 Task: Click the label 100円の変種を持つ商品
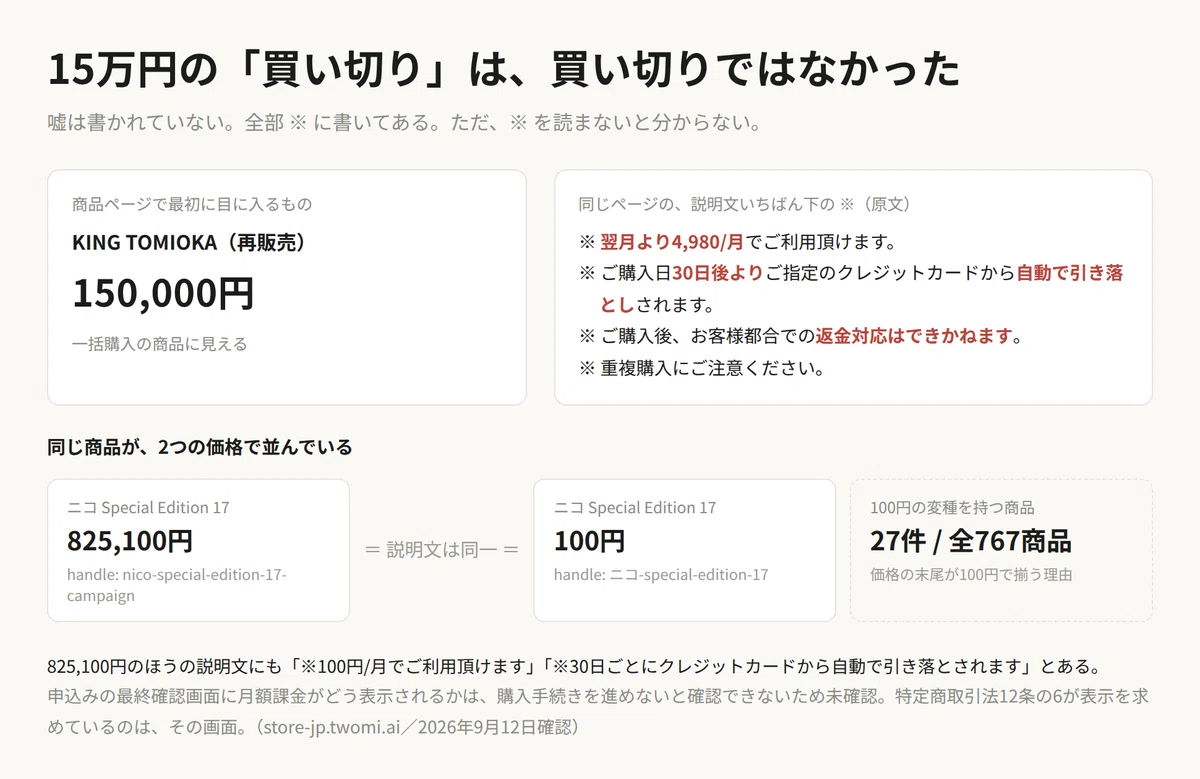(953, 508)
